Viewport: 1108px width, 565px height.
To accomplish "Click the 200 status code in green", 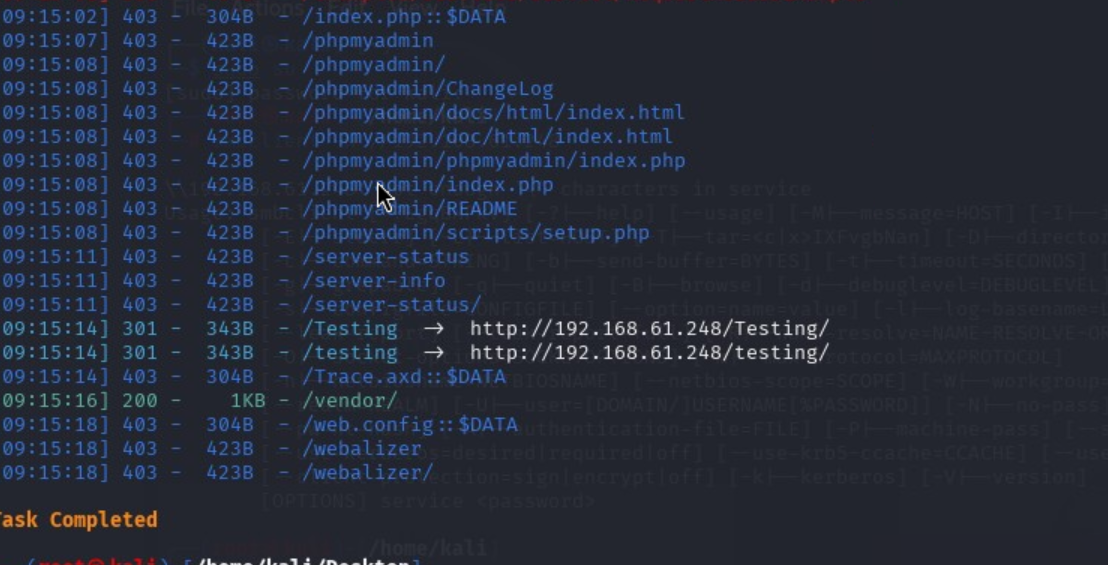I will tap(140, 401).
